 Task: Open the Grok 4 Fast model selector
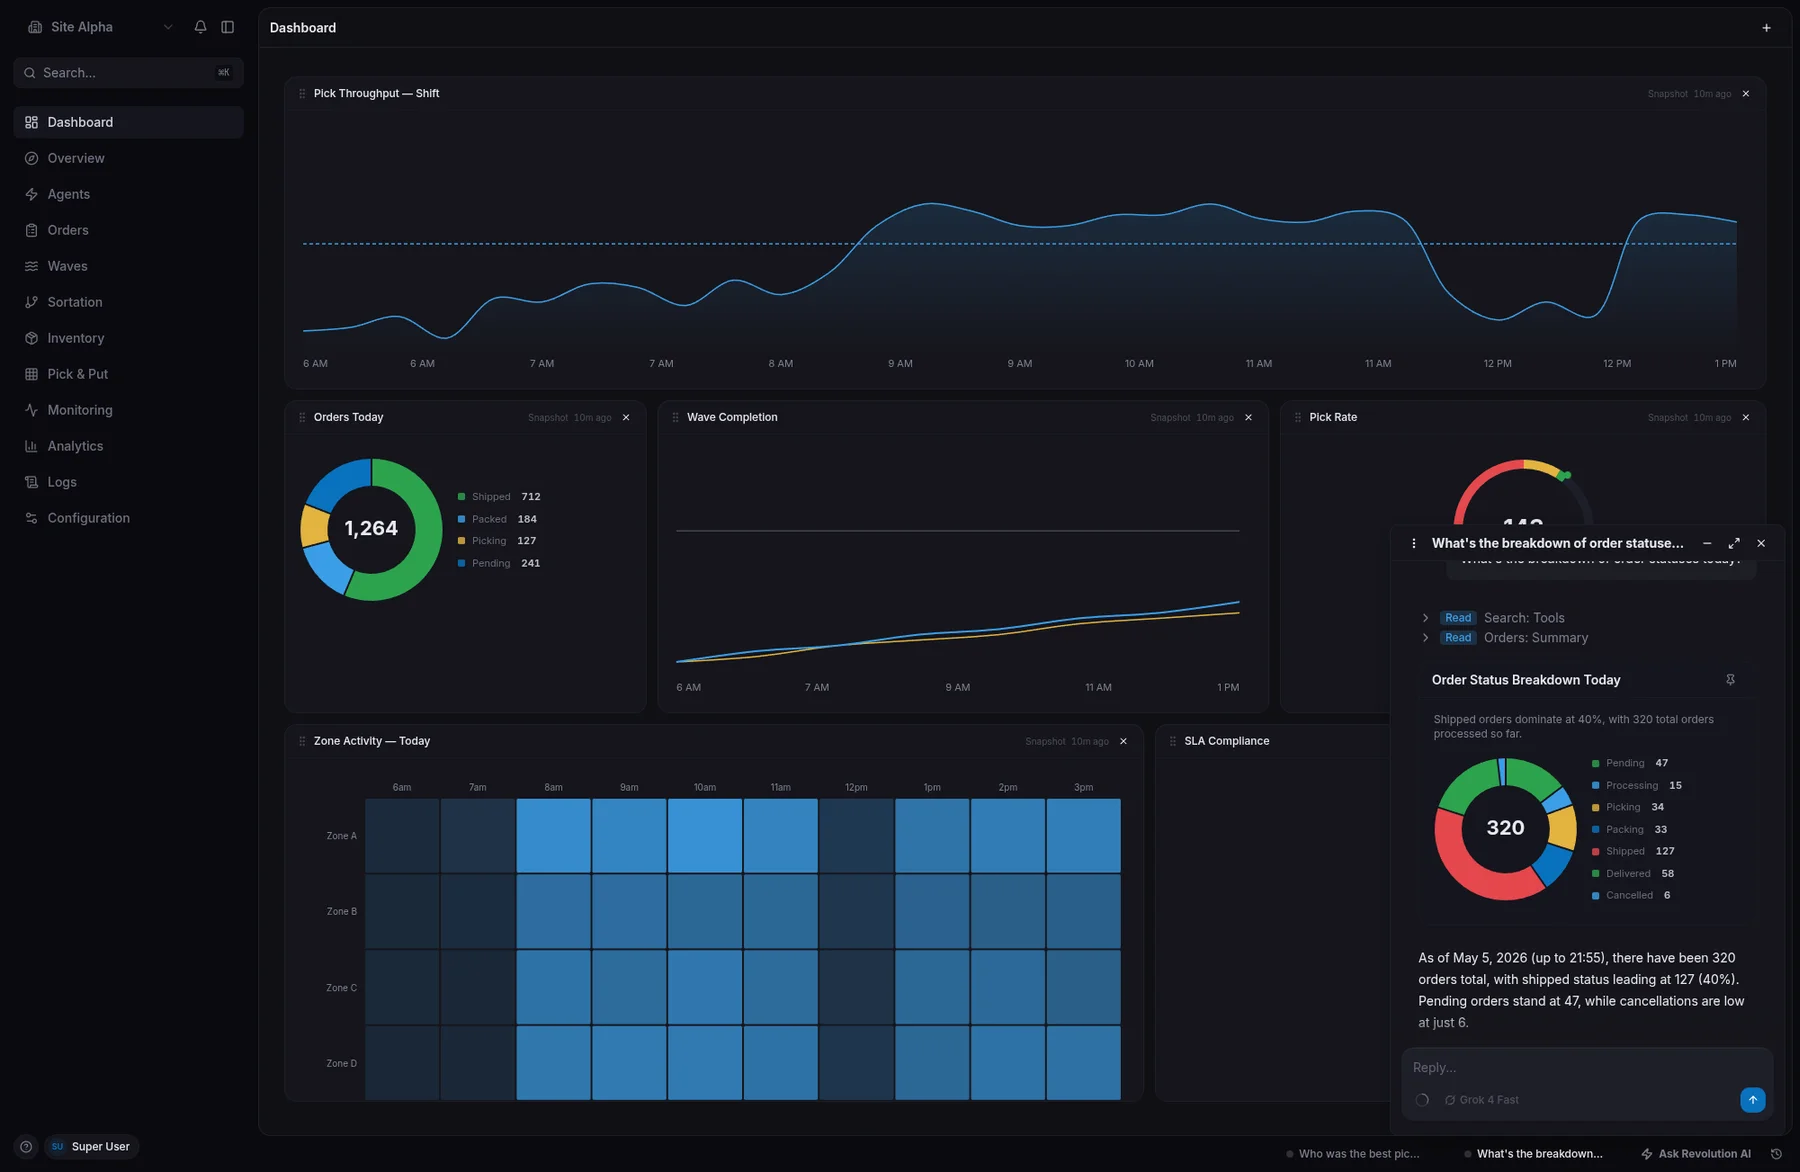[x=1481, y=1100]
